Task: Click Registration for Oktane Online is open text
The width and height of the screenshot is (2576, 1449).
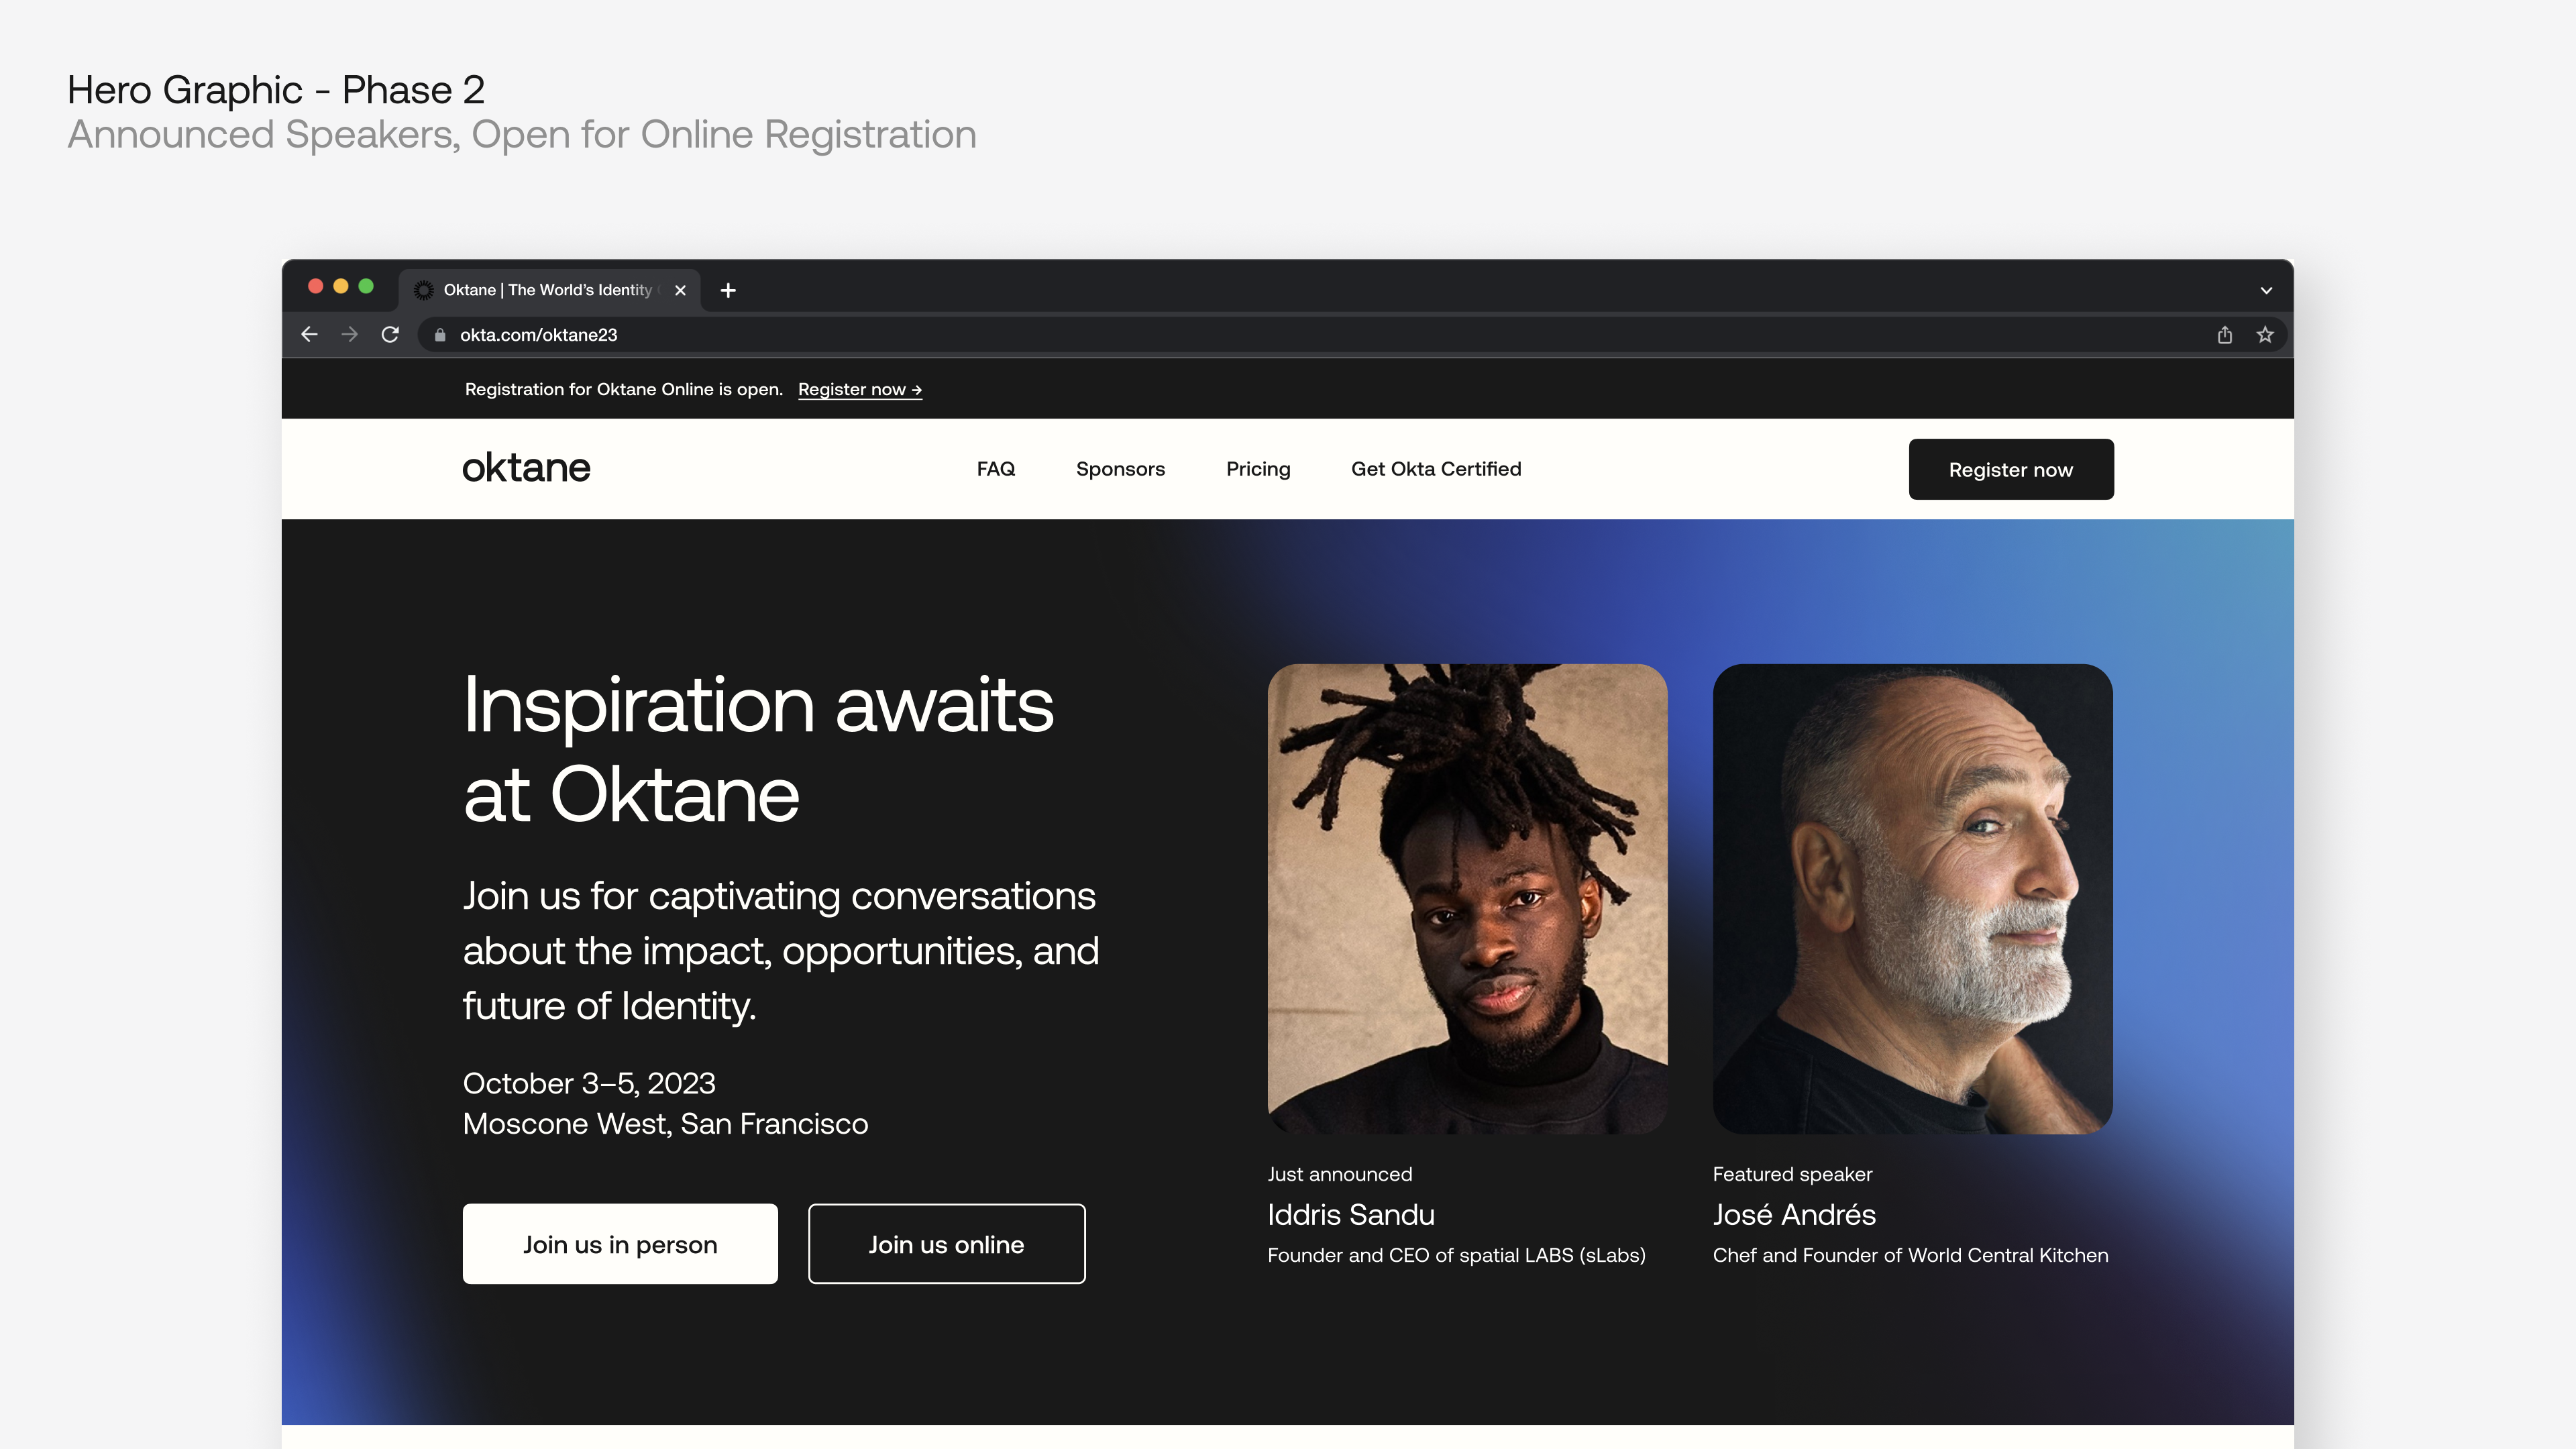Action: [x=624, y=389]
